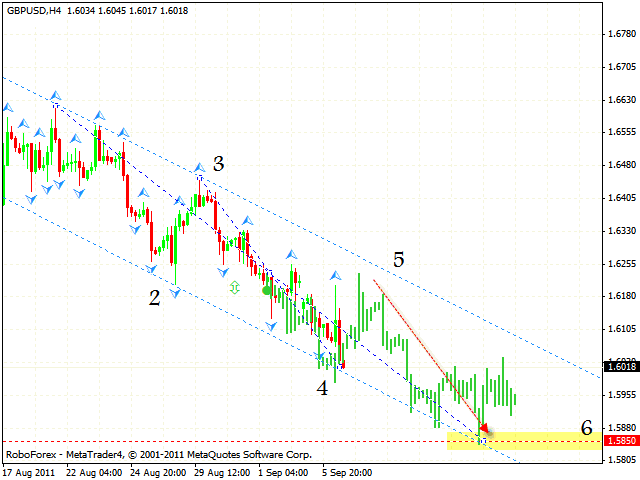Select wave label 5
The image size is (640, 480).
click(x=398, y=260)
